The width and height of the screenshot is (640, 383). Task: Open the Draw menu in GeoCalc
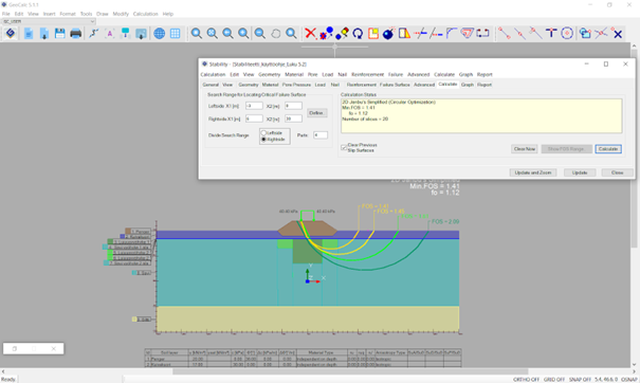point(102,14)
